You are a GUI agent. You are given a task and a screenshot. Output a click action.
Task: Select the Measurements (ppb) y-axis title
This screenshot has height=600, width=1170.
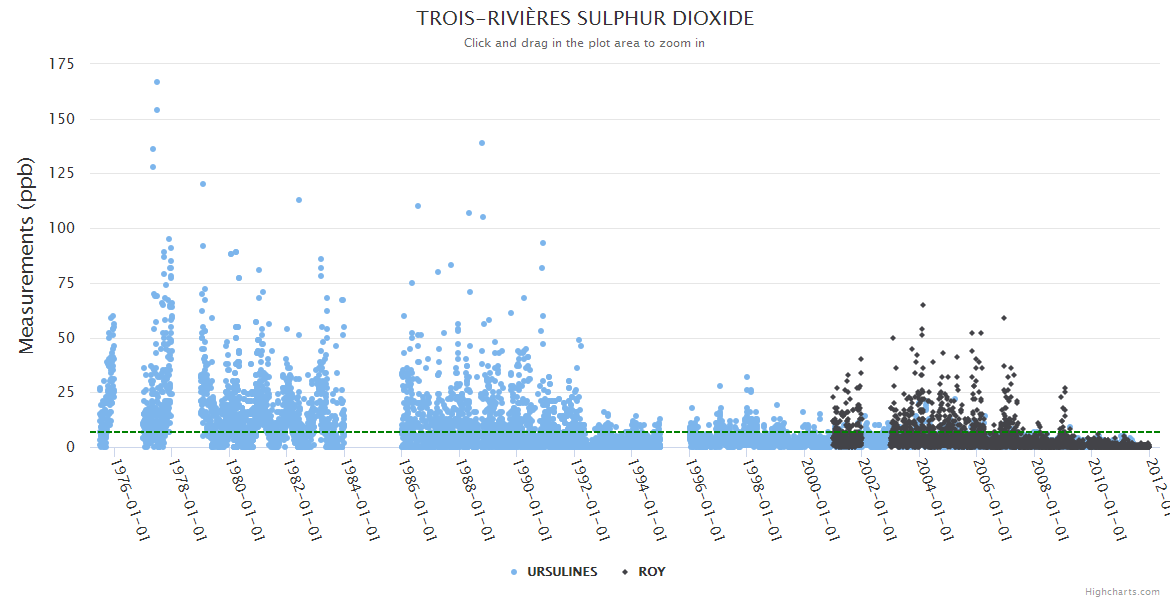pos(27,255)
